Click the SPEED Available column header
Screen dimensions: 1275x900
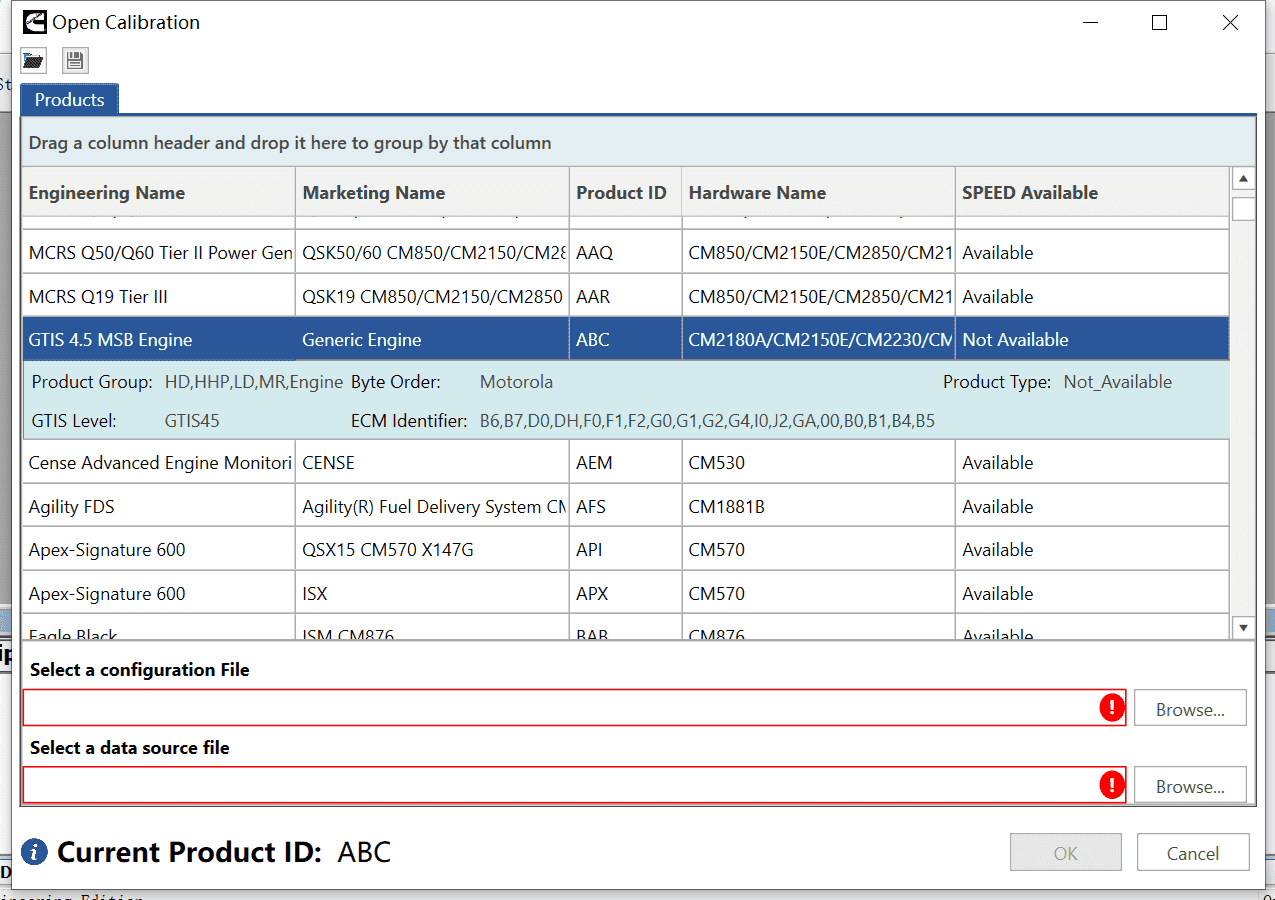(1092, 193)
